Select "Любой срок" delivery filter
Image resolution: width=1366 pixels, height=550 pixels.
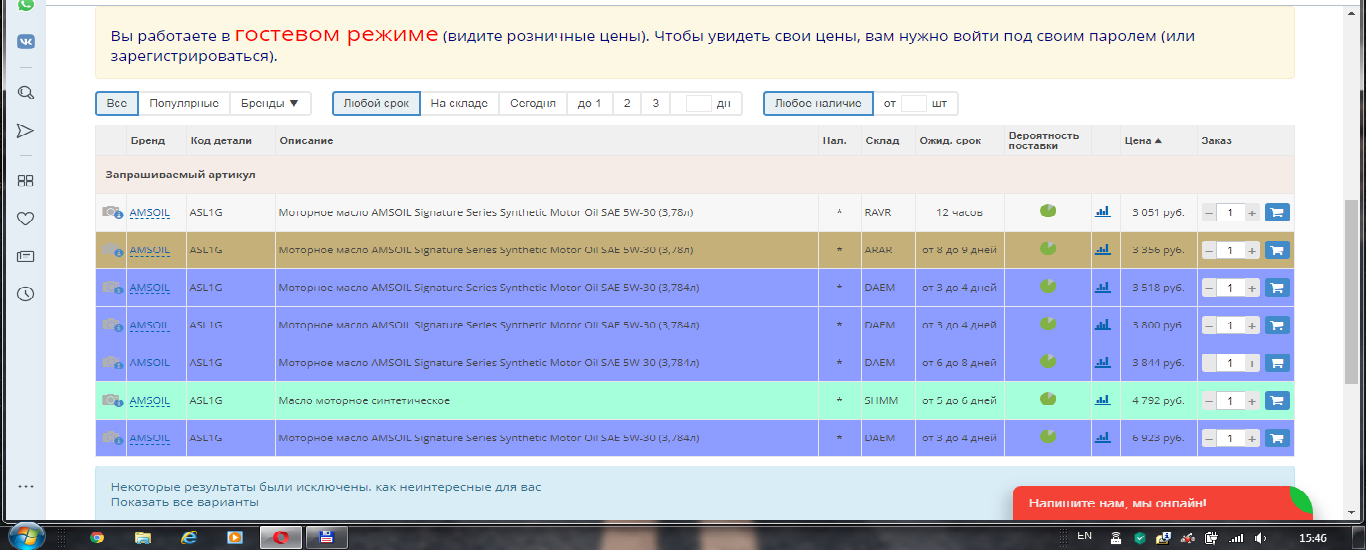(x=376, y=103)
